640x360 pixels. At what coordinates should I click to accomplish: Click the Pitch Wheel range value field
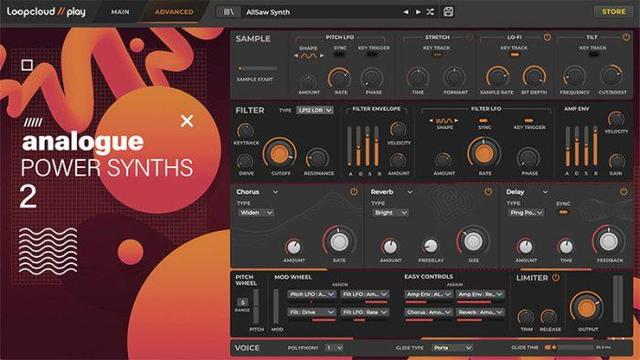click(242, 302)
